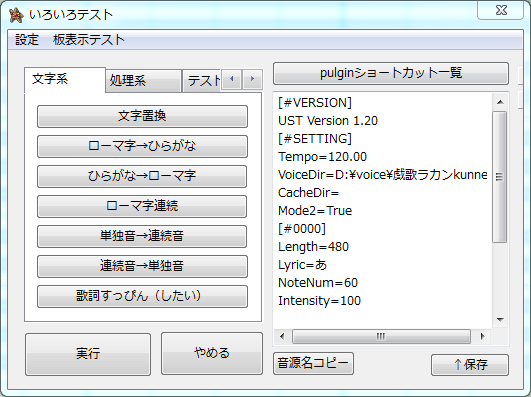Viewport: 531px width, 397px height.
Task: Cancel with the やめる button
Action: [x=212, y=353]
